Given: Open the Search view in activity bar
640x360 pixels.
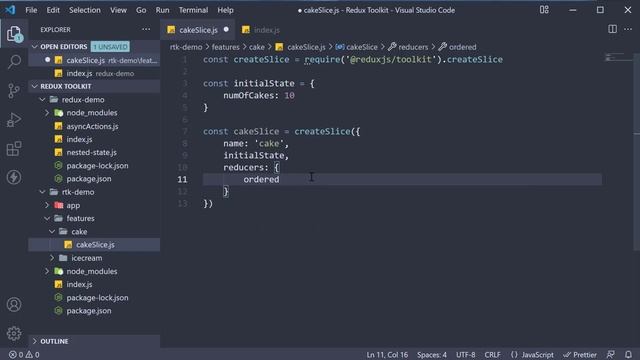Looking at the screenshot, I should click(14, 62).
